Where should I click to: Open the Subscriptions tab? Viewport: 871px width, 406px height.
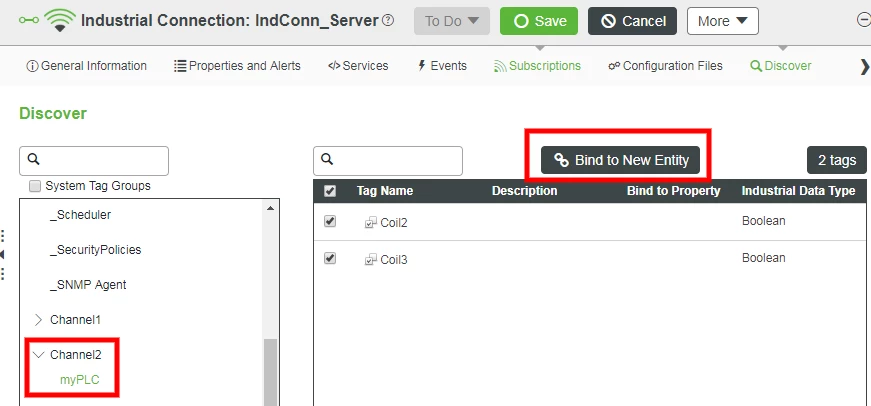(x=537, y=66)
